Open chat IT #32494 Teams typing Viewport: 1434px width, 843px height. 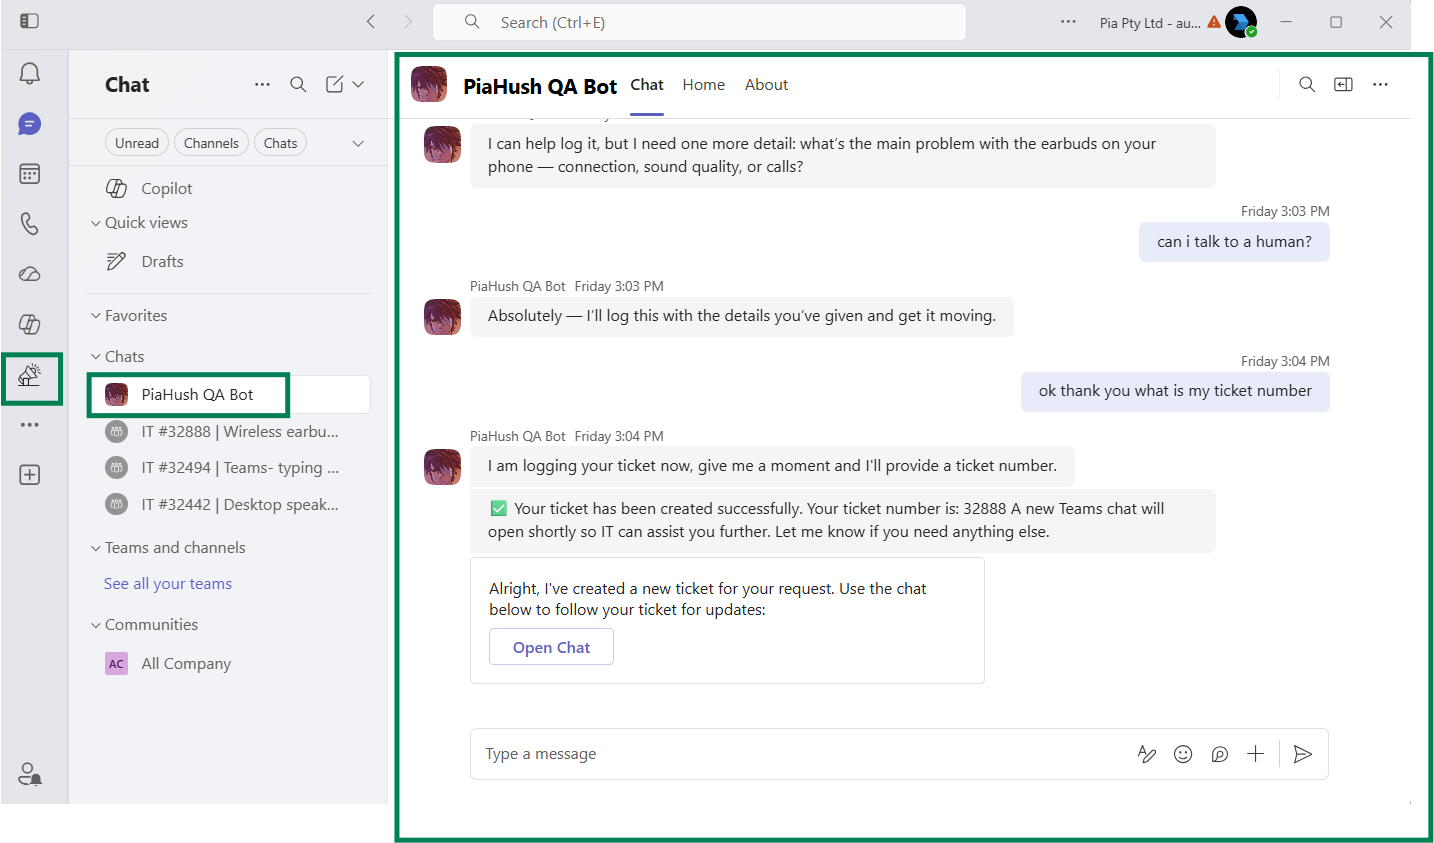(229, 468)
